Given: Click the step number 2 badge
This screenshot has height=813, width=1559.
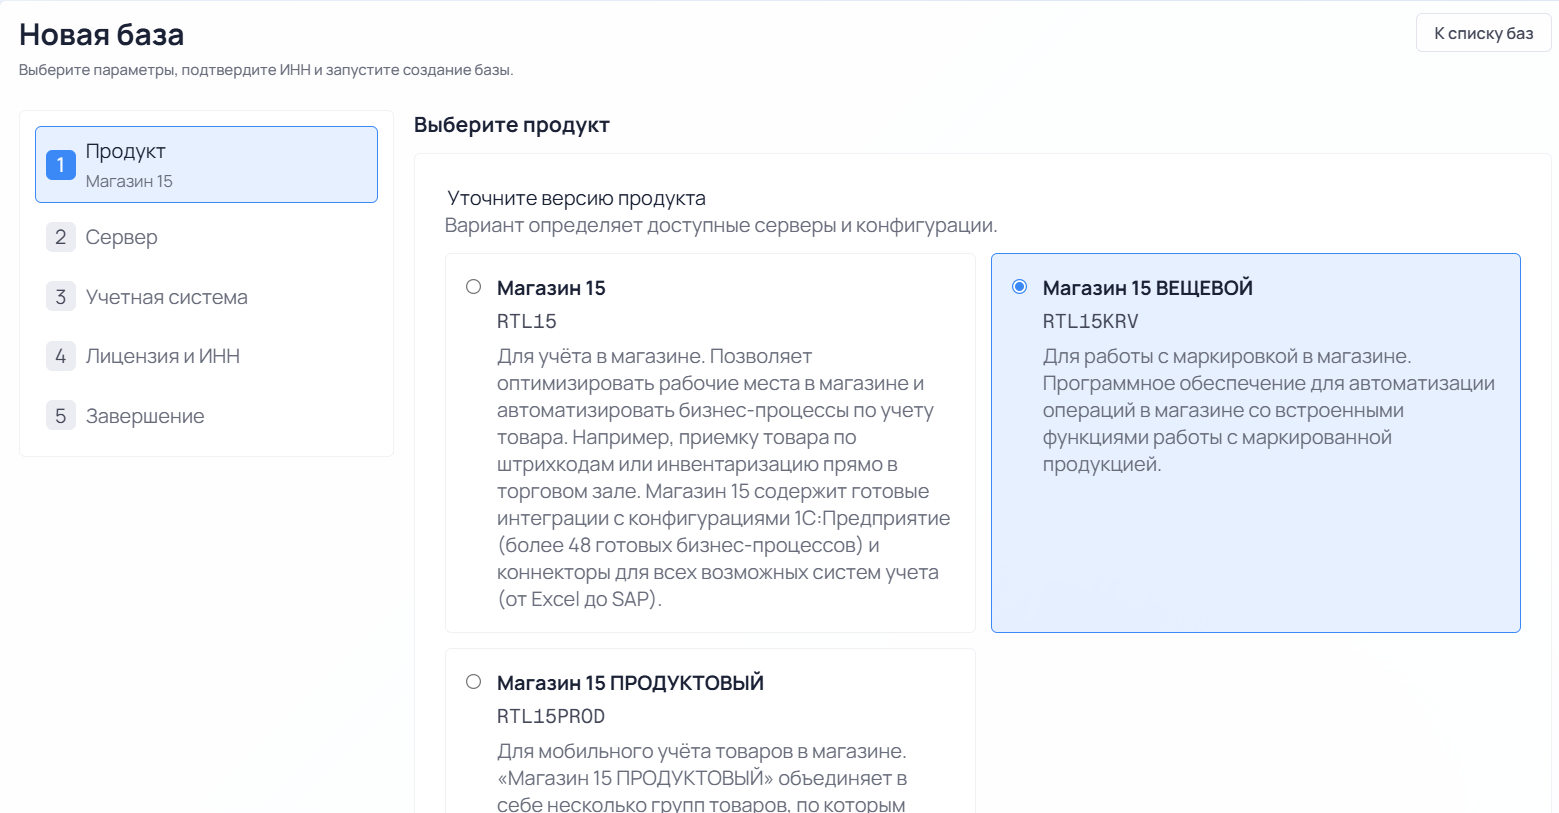Looking at the screenshot, I should (61, 237).
